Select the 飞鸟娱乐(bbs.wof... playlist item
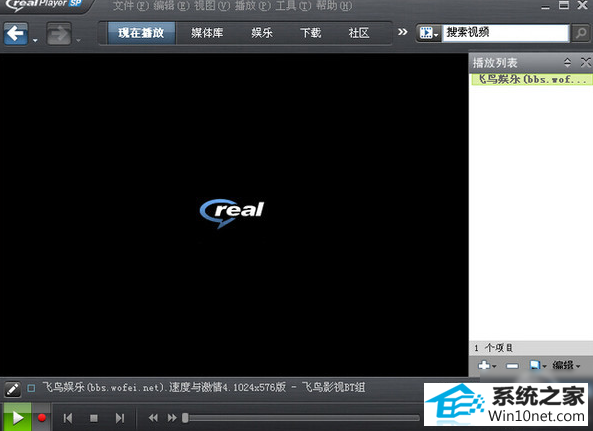The width and height of the screenshot is (593, 431). (x=531, y=79)
